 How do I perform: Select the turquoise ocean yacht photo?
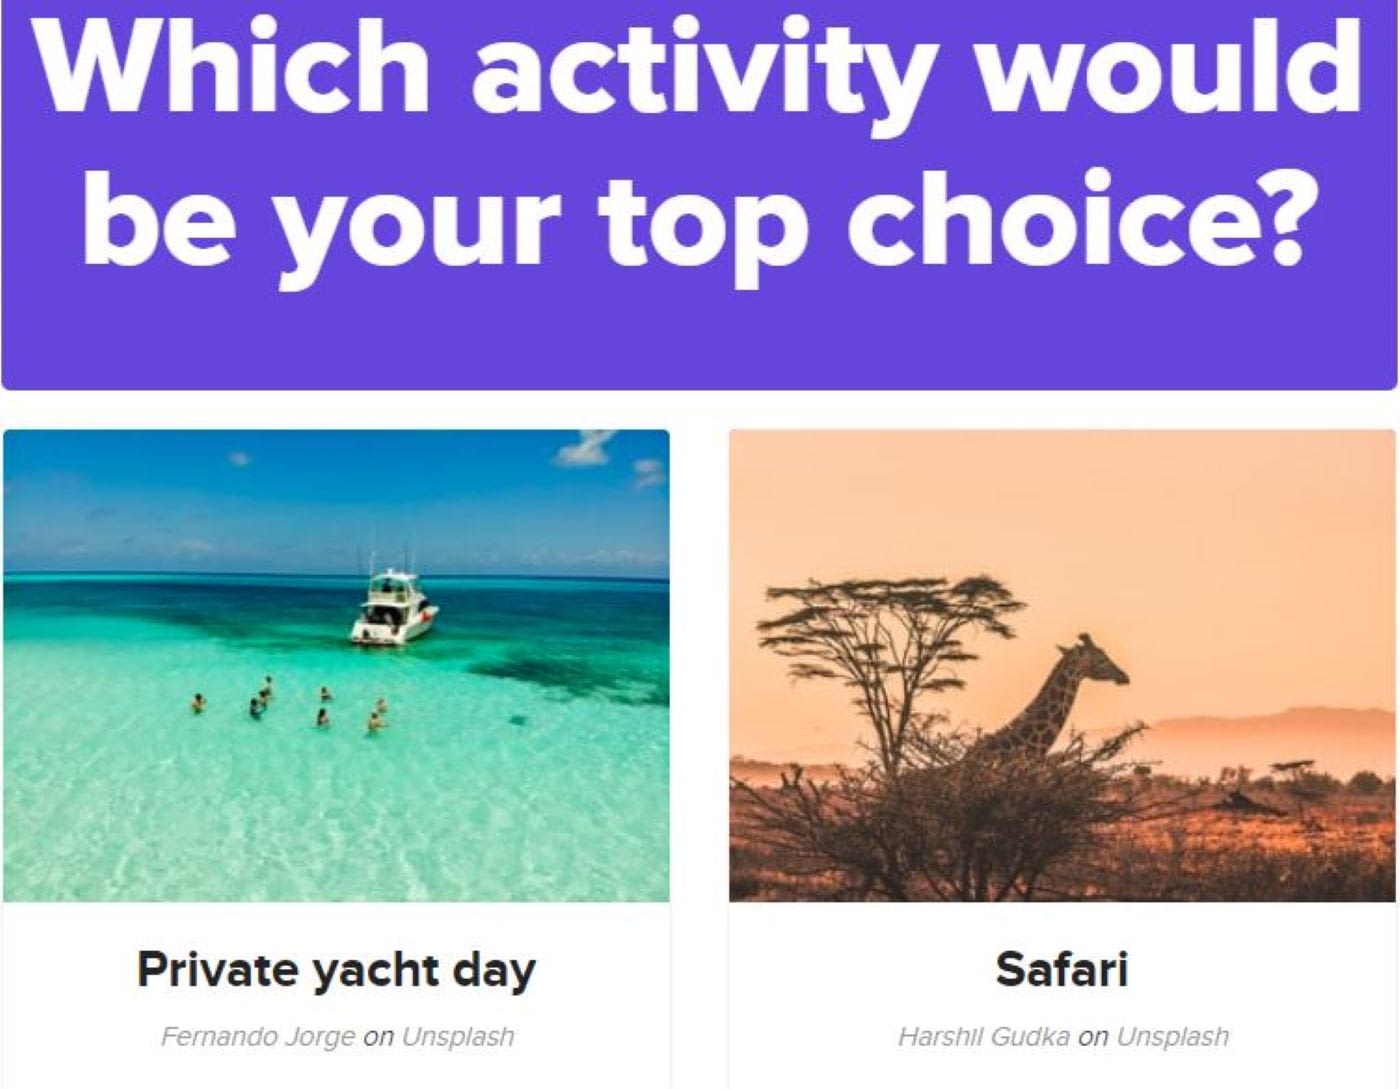click(336, 666)
